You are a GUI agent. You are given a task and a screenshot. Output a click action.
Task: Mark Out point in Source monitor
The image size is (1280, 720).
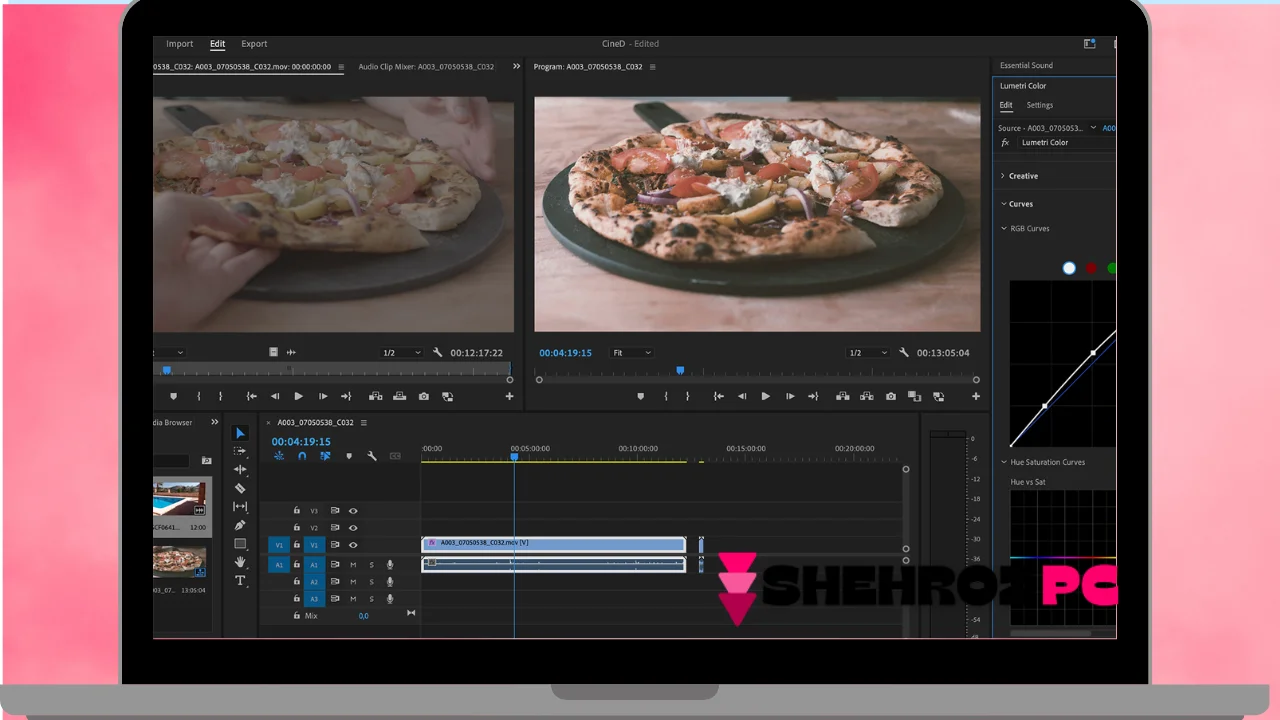click(220, 397)
